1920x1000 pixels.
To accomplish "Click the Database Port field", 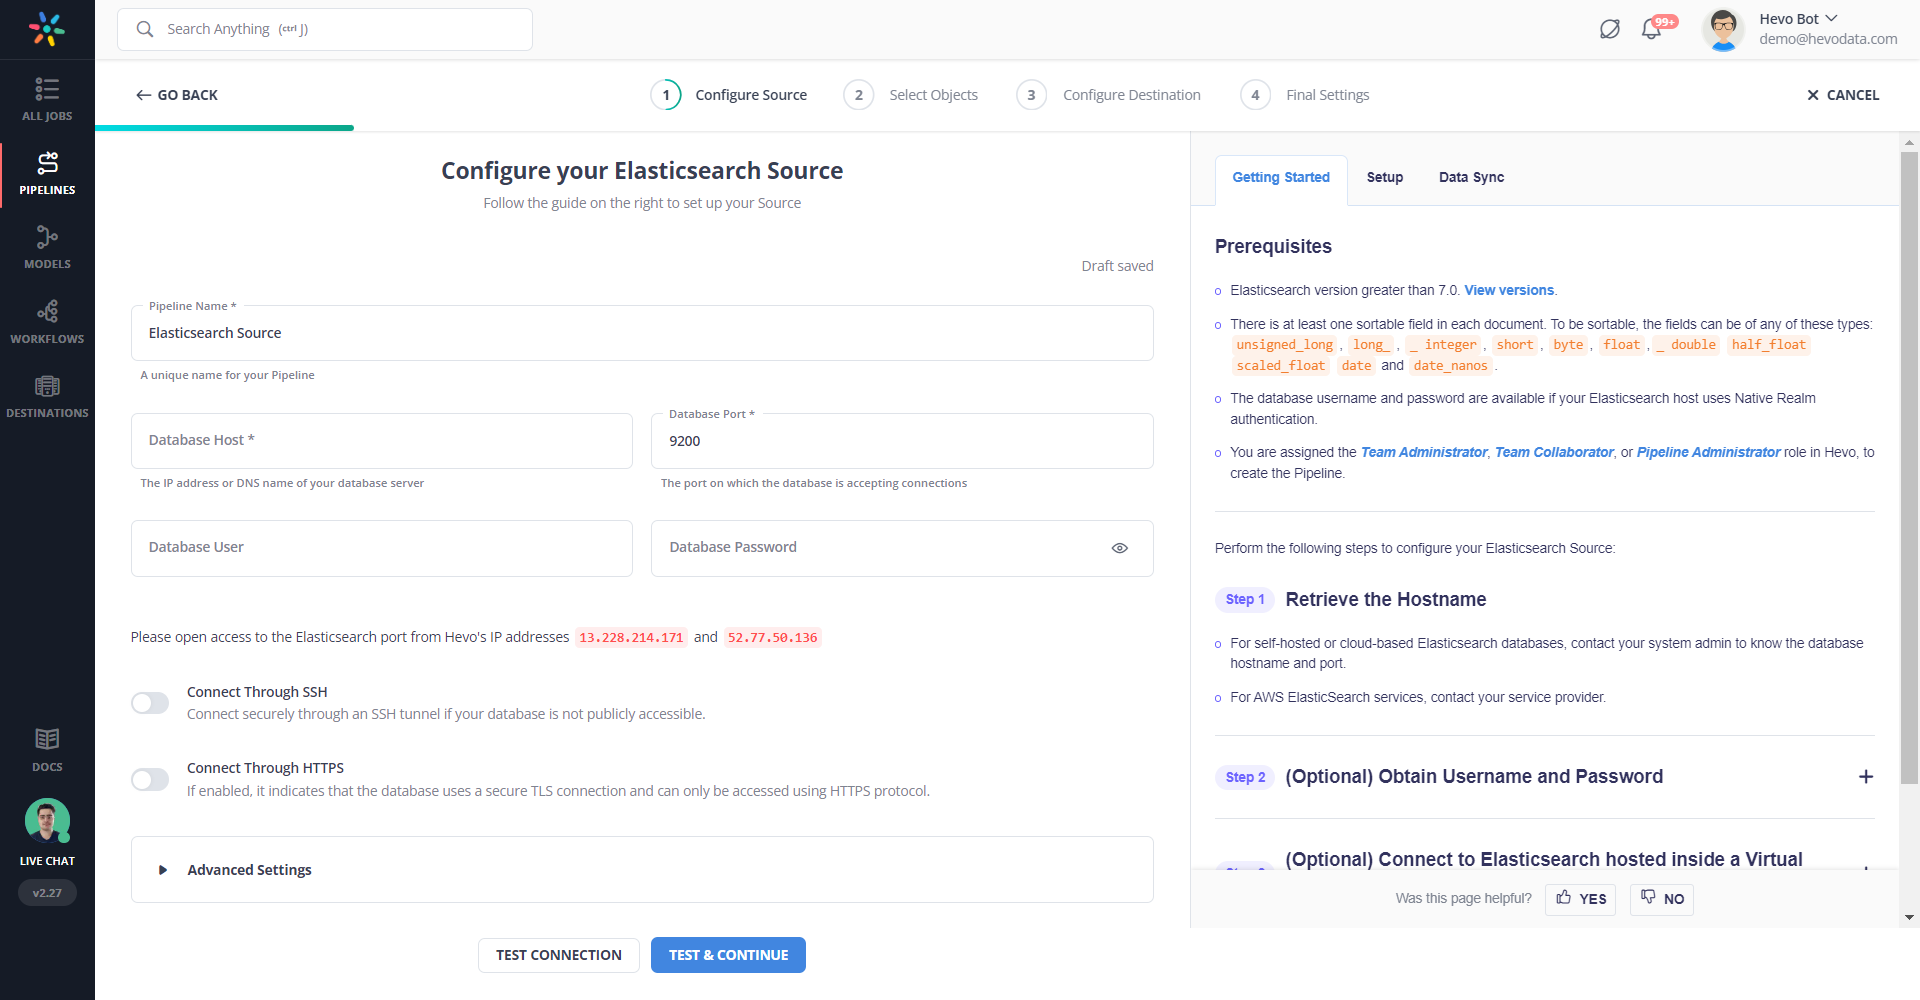I will (902, 440).
